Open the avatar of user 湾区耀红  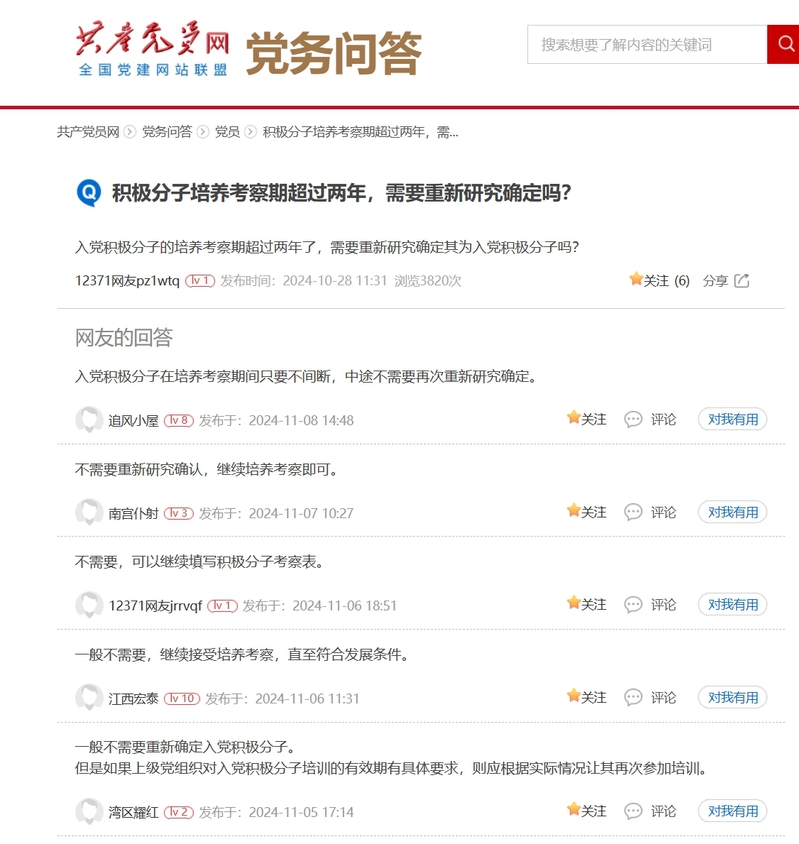[89, 811]
